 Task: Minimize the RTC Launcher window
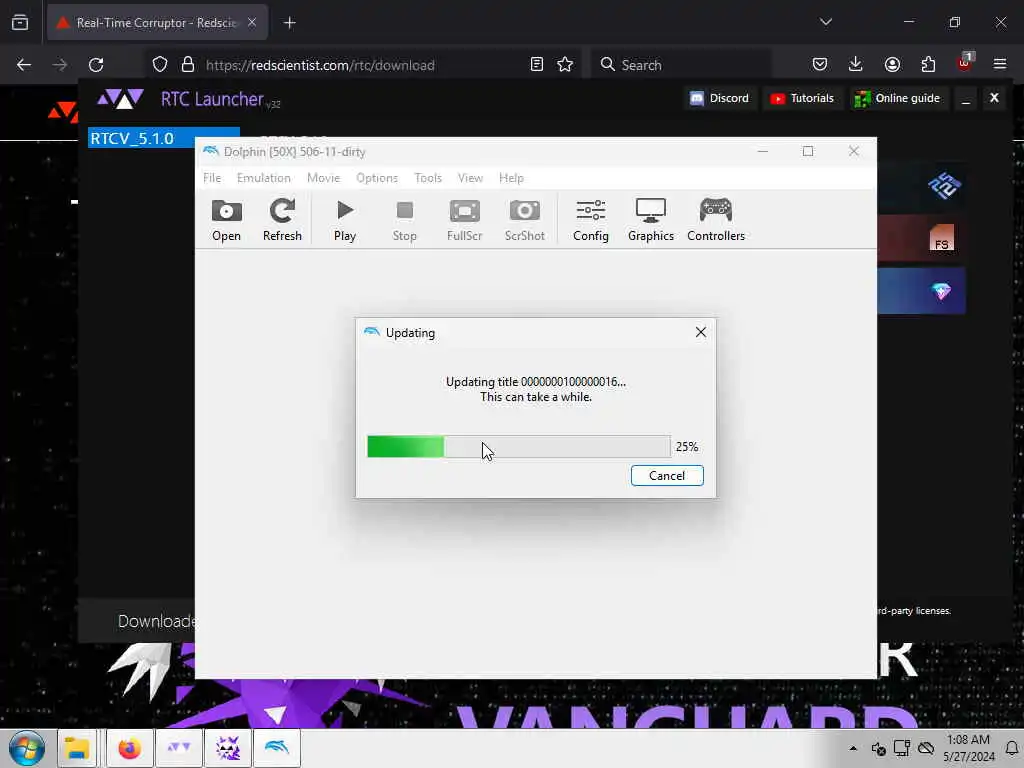(966, 99)
